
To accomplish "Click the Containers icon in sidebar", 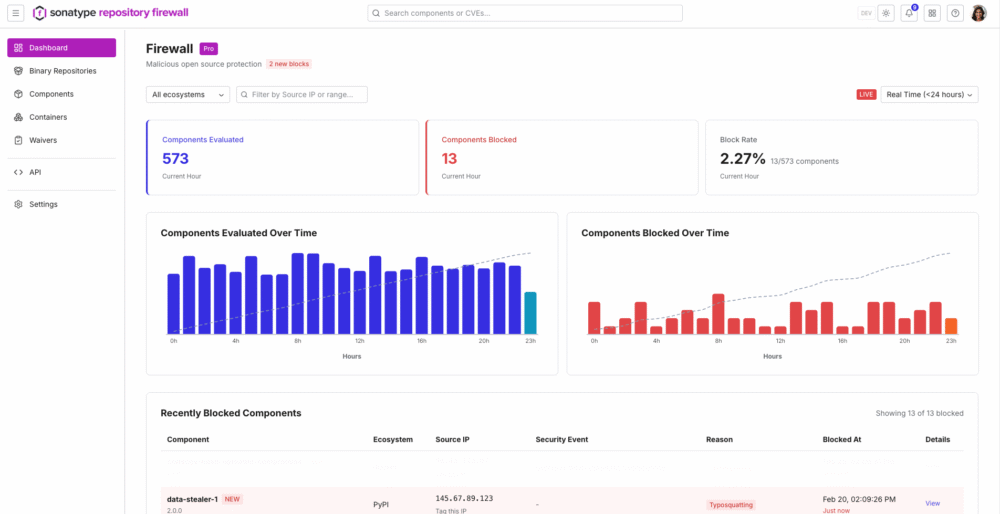I will point(18,117).
